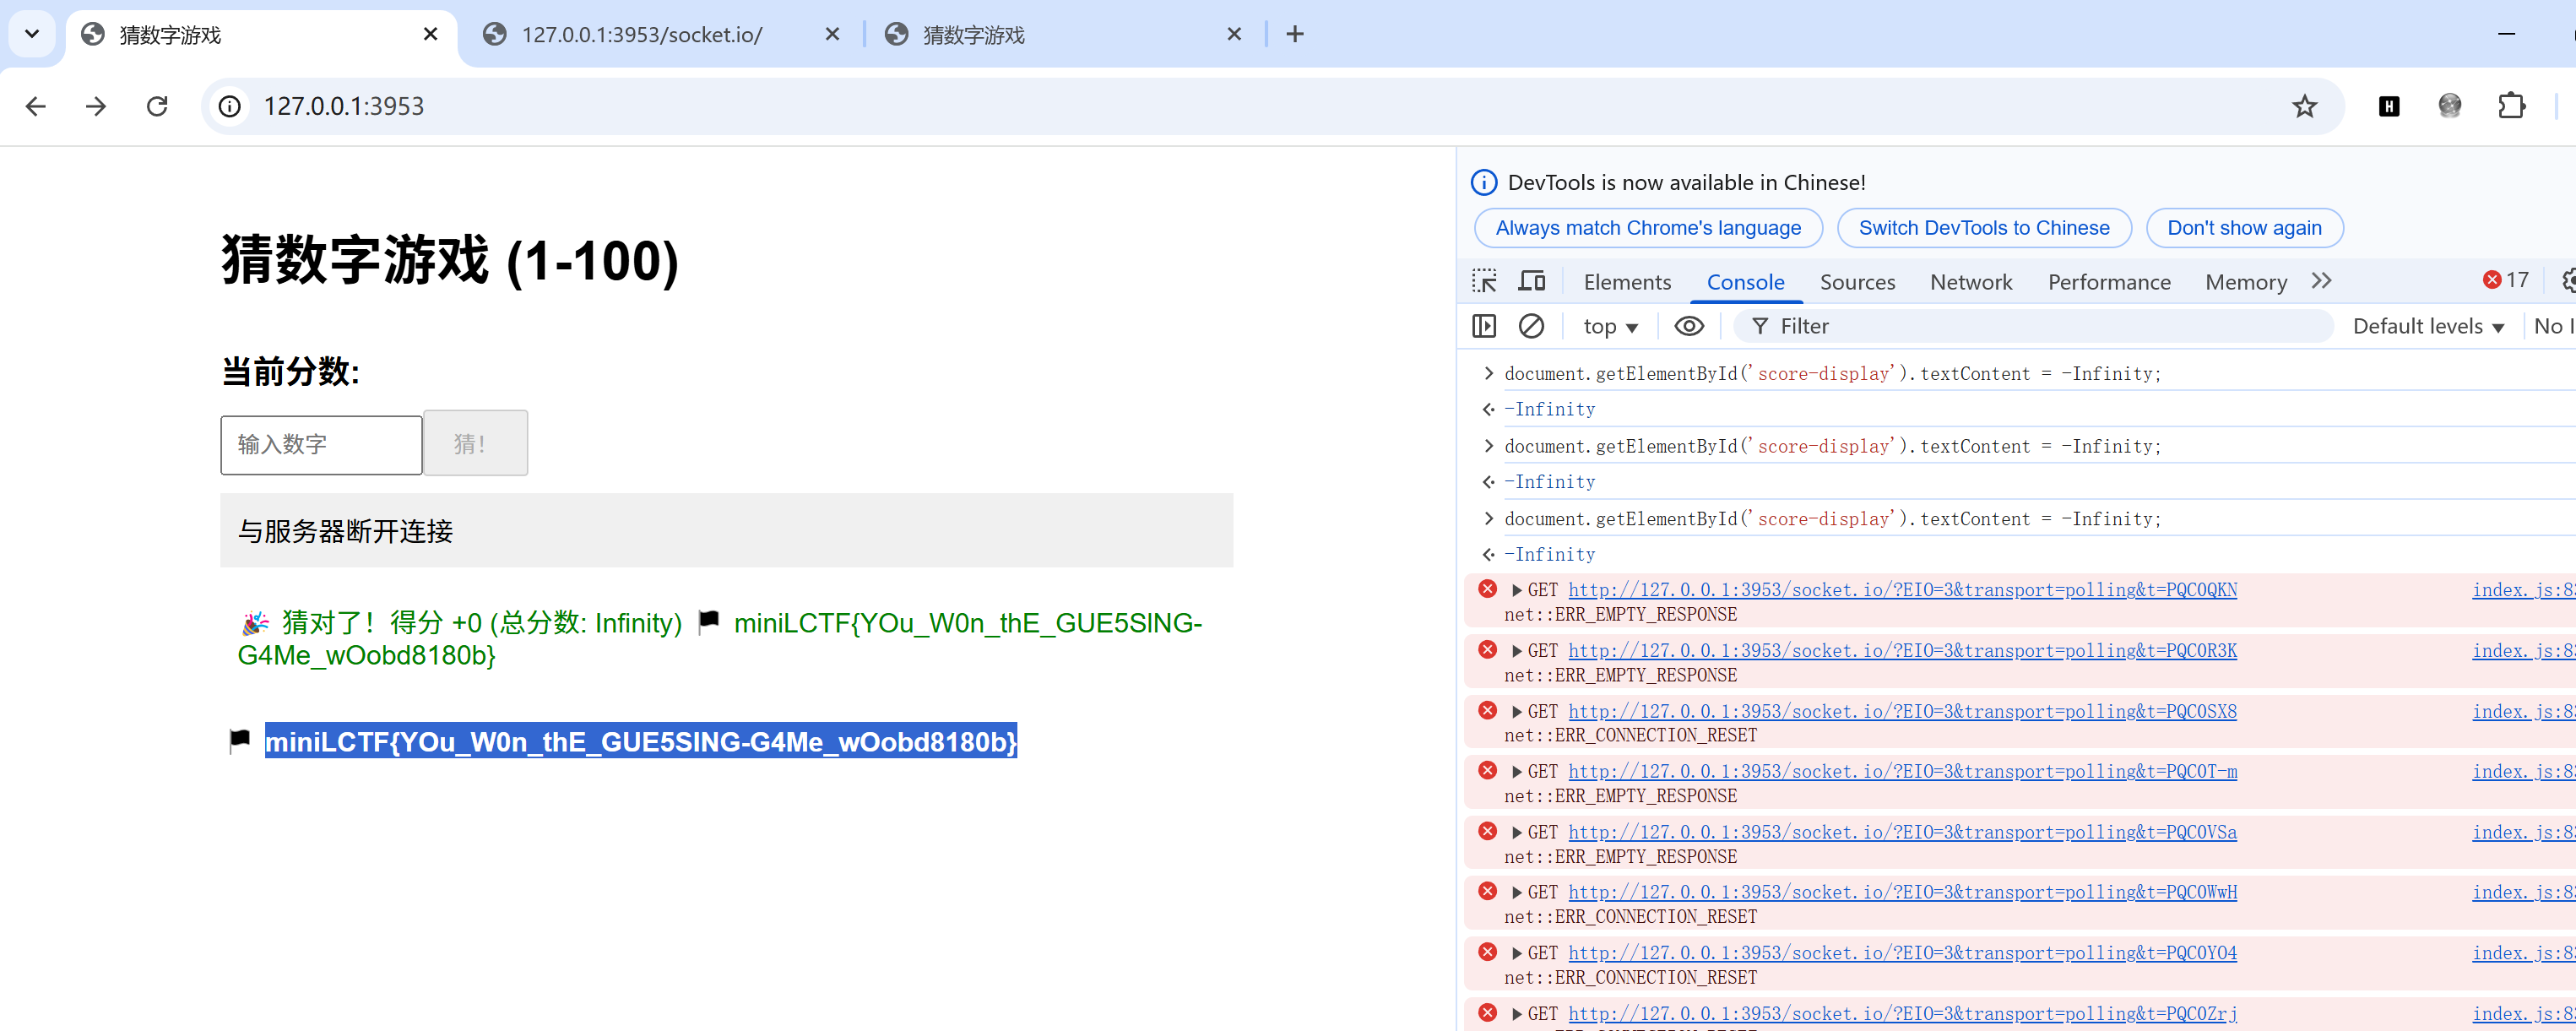The width and height of the screenshot is (2576, 1031).
Task: Go back to the previous page
Action: click(x=36, y=106)
